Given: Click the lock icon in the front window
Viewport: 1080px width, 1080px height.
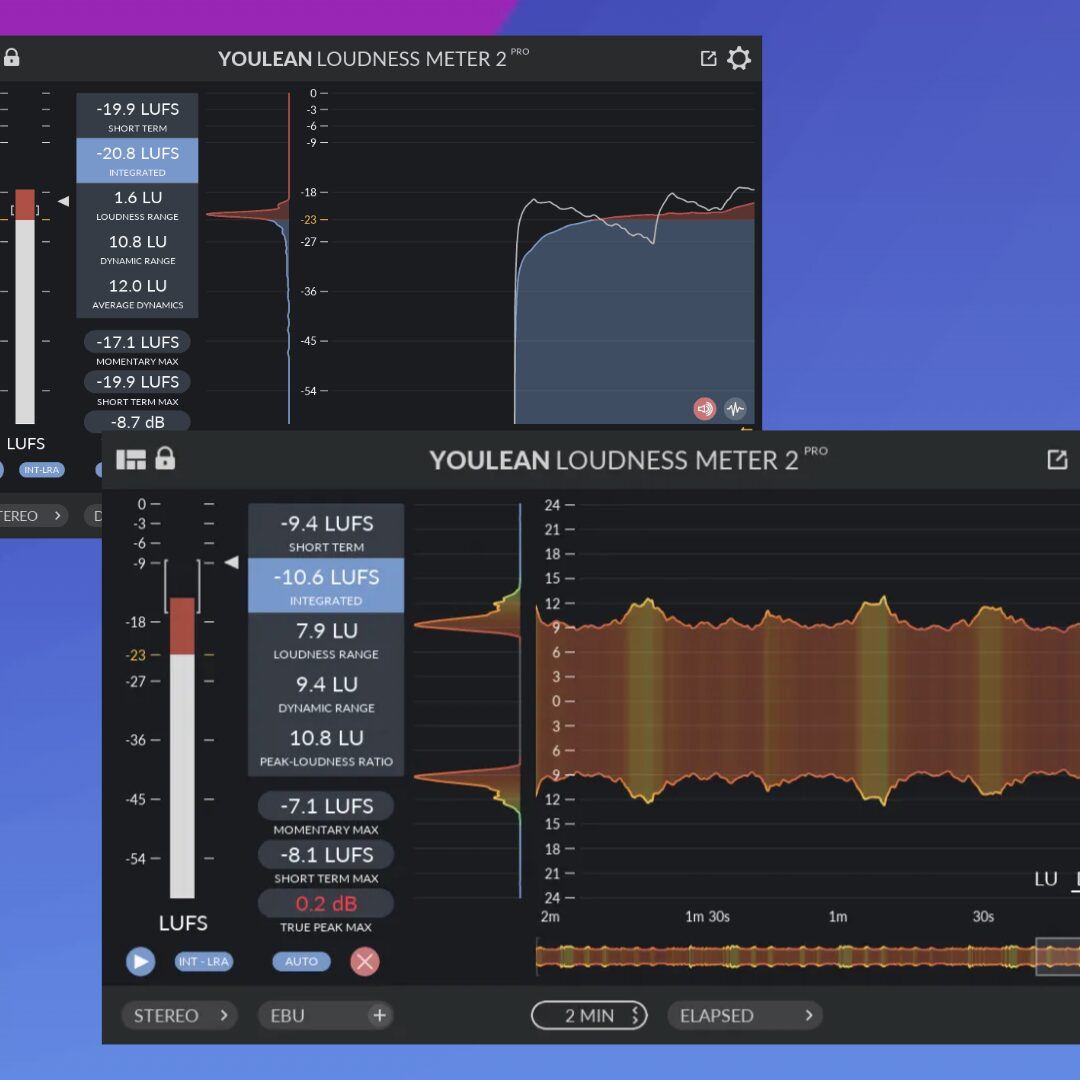Looking at the screenshot, I should click(x=165, y=458).
